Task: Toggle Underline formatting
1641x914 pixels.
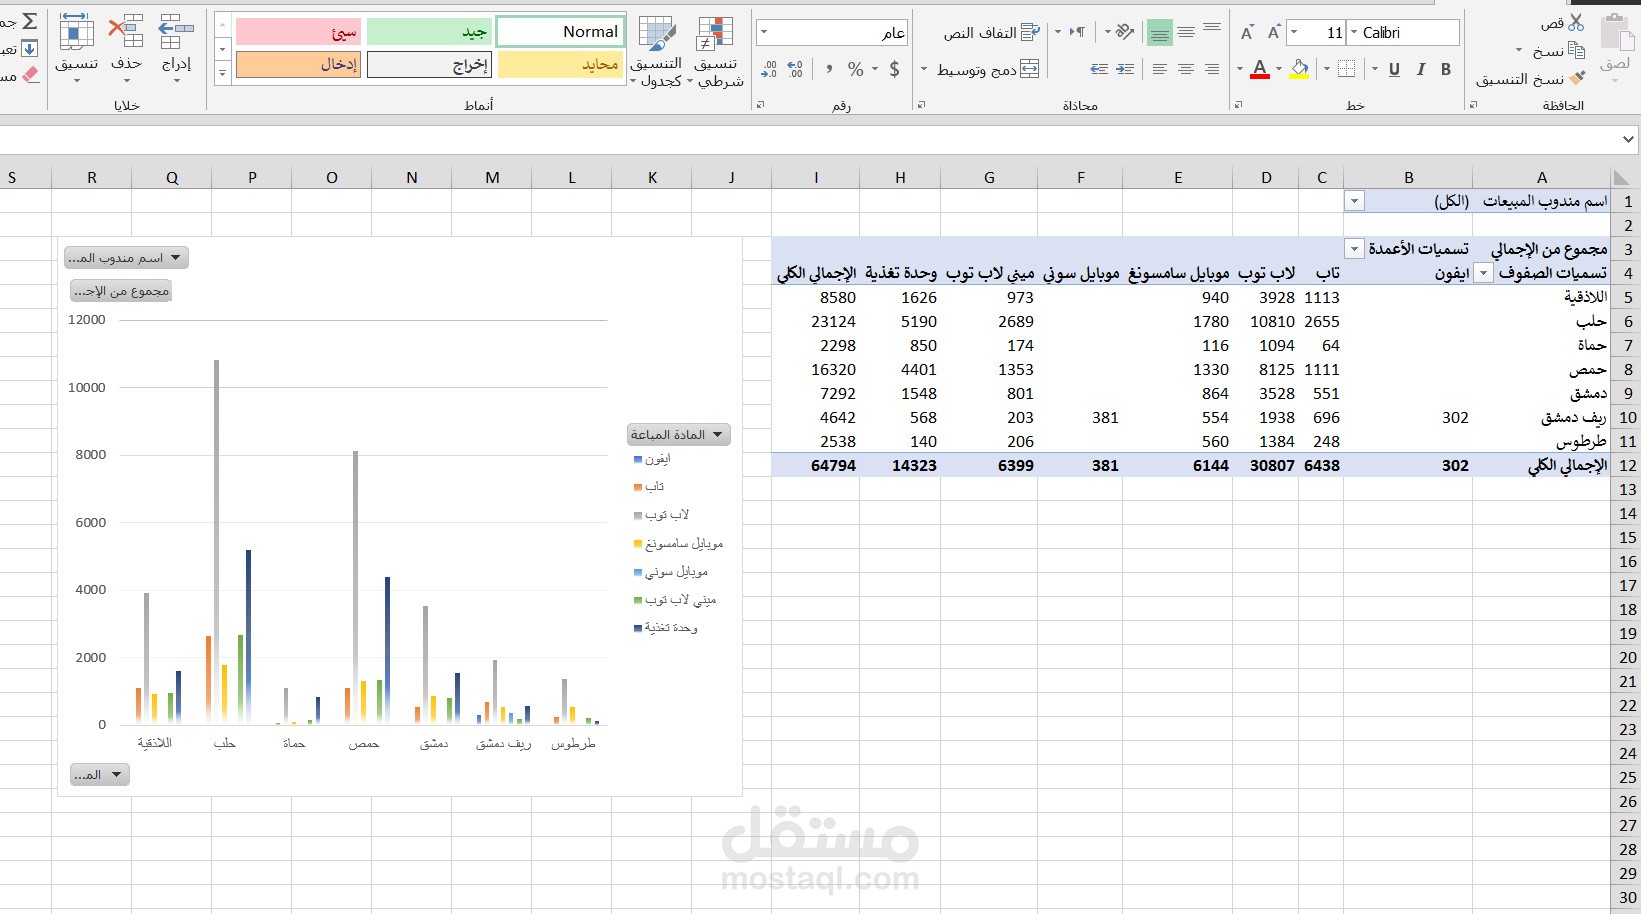Action: point(1394,69)
